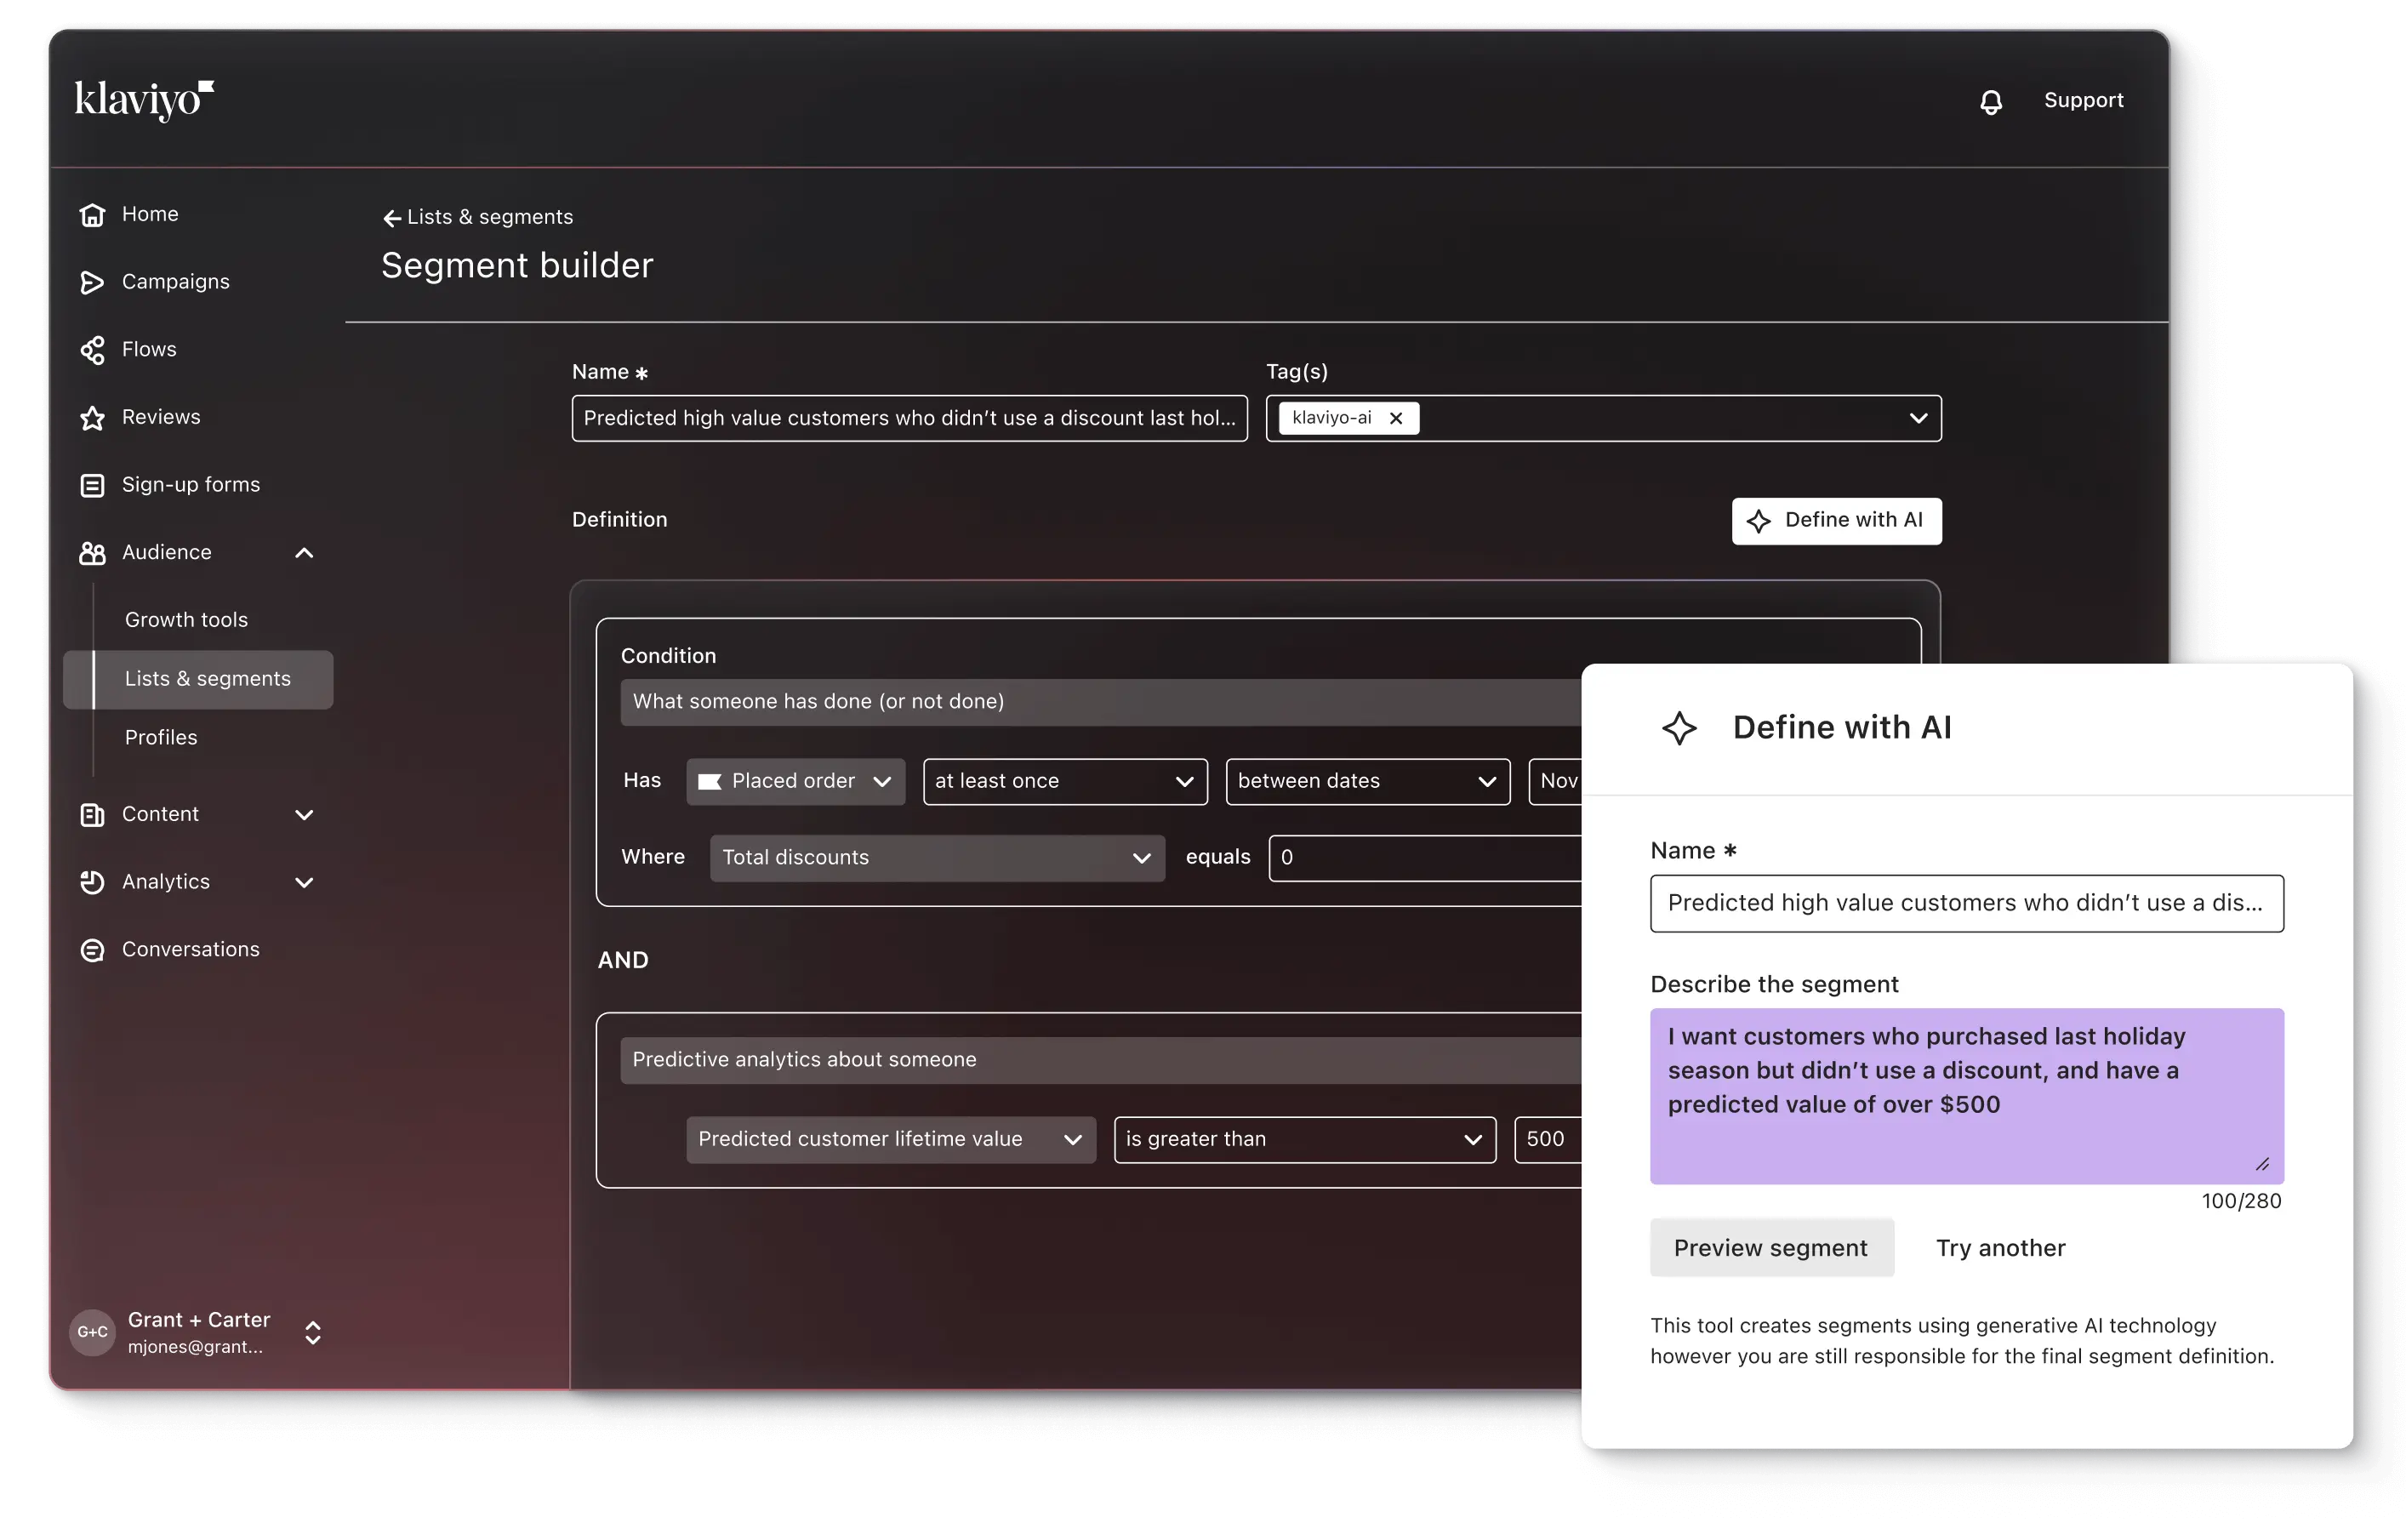The height and width of the screenshot is (1540, 2406).
Task: Click the Reviews star icon
Action: pos(92,418)
